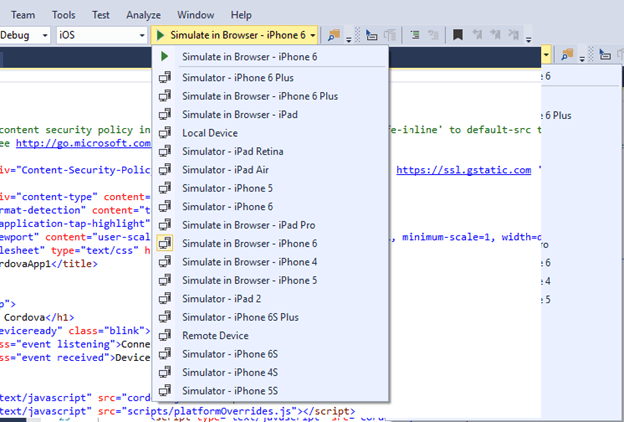Select Simulator - iPhone 5
This screenshot has height=422, width=624.
270,188
